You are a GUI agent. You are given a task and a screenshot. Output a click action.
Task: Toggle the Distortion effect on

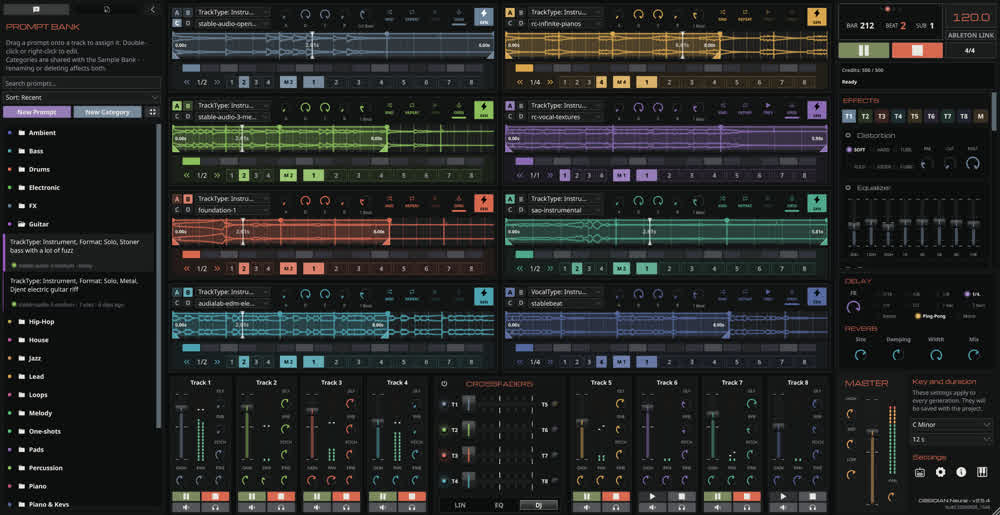pyautogui.click(x=848, y=135)
